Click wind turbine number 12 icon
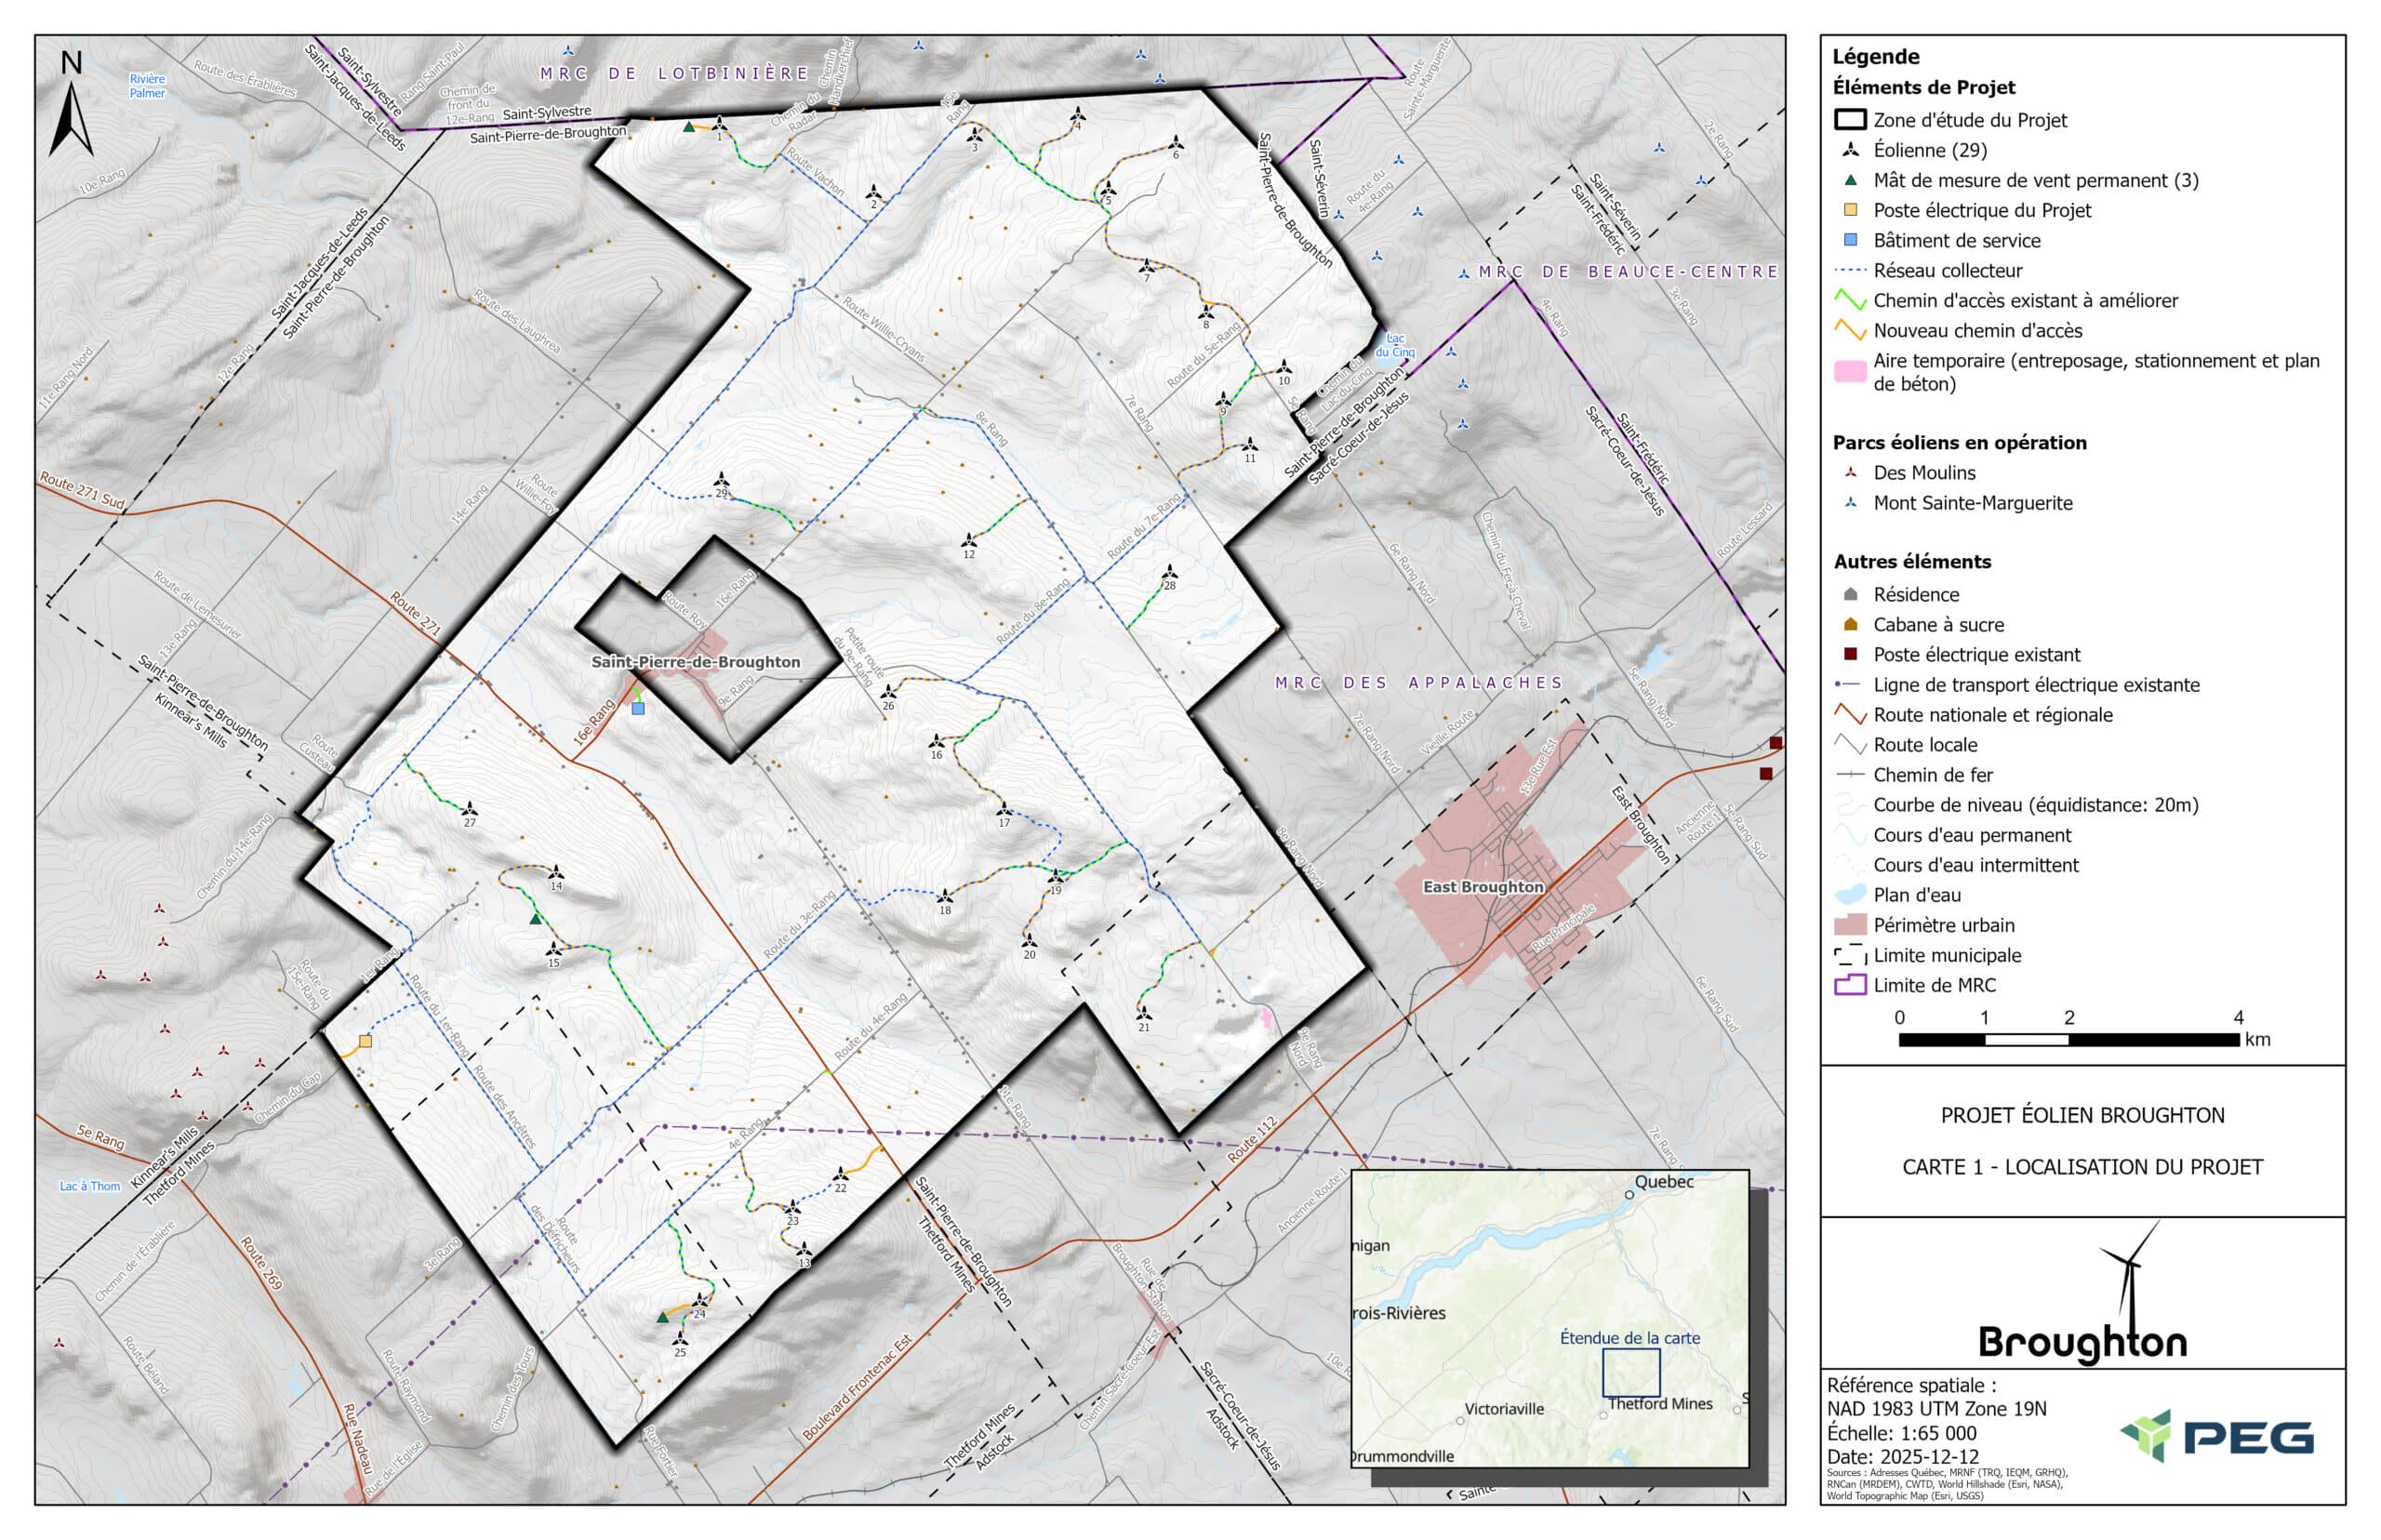This screenshot has height=1540, width=2381. (968, 541)
